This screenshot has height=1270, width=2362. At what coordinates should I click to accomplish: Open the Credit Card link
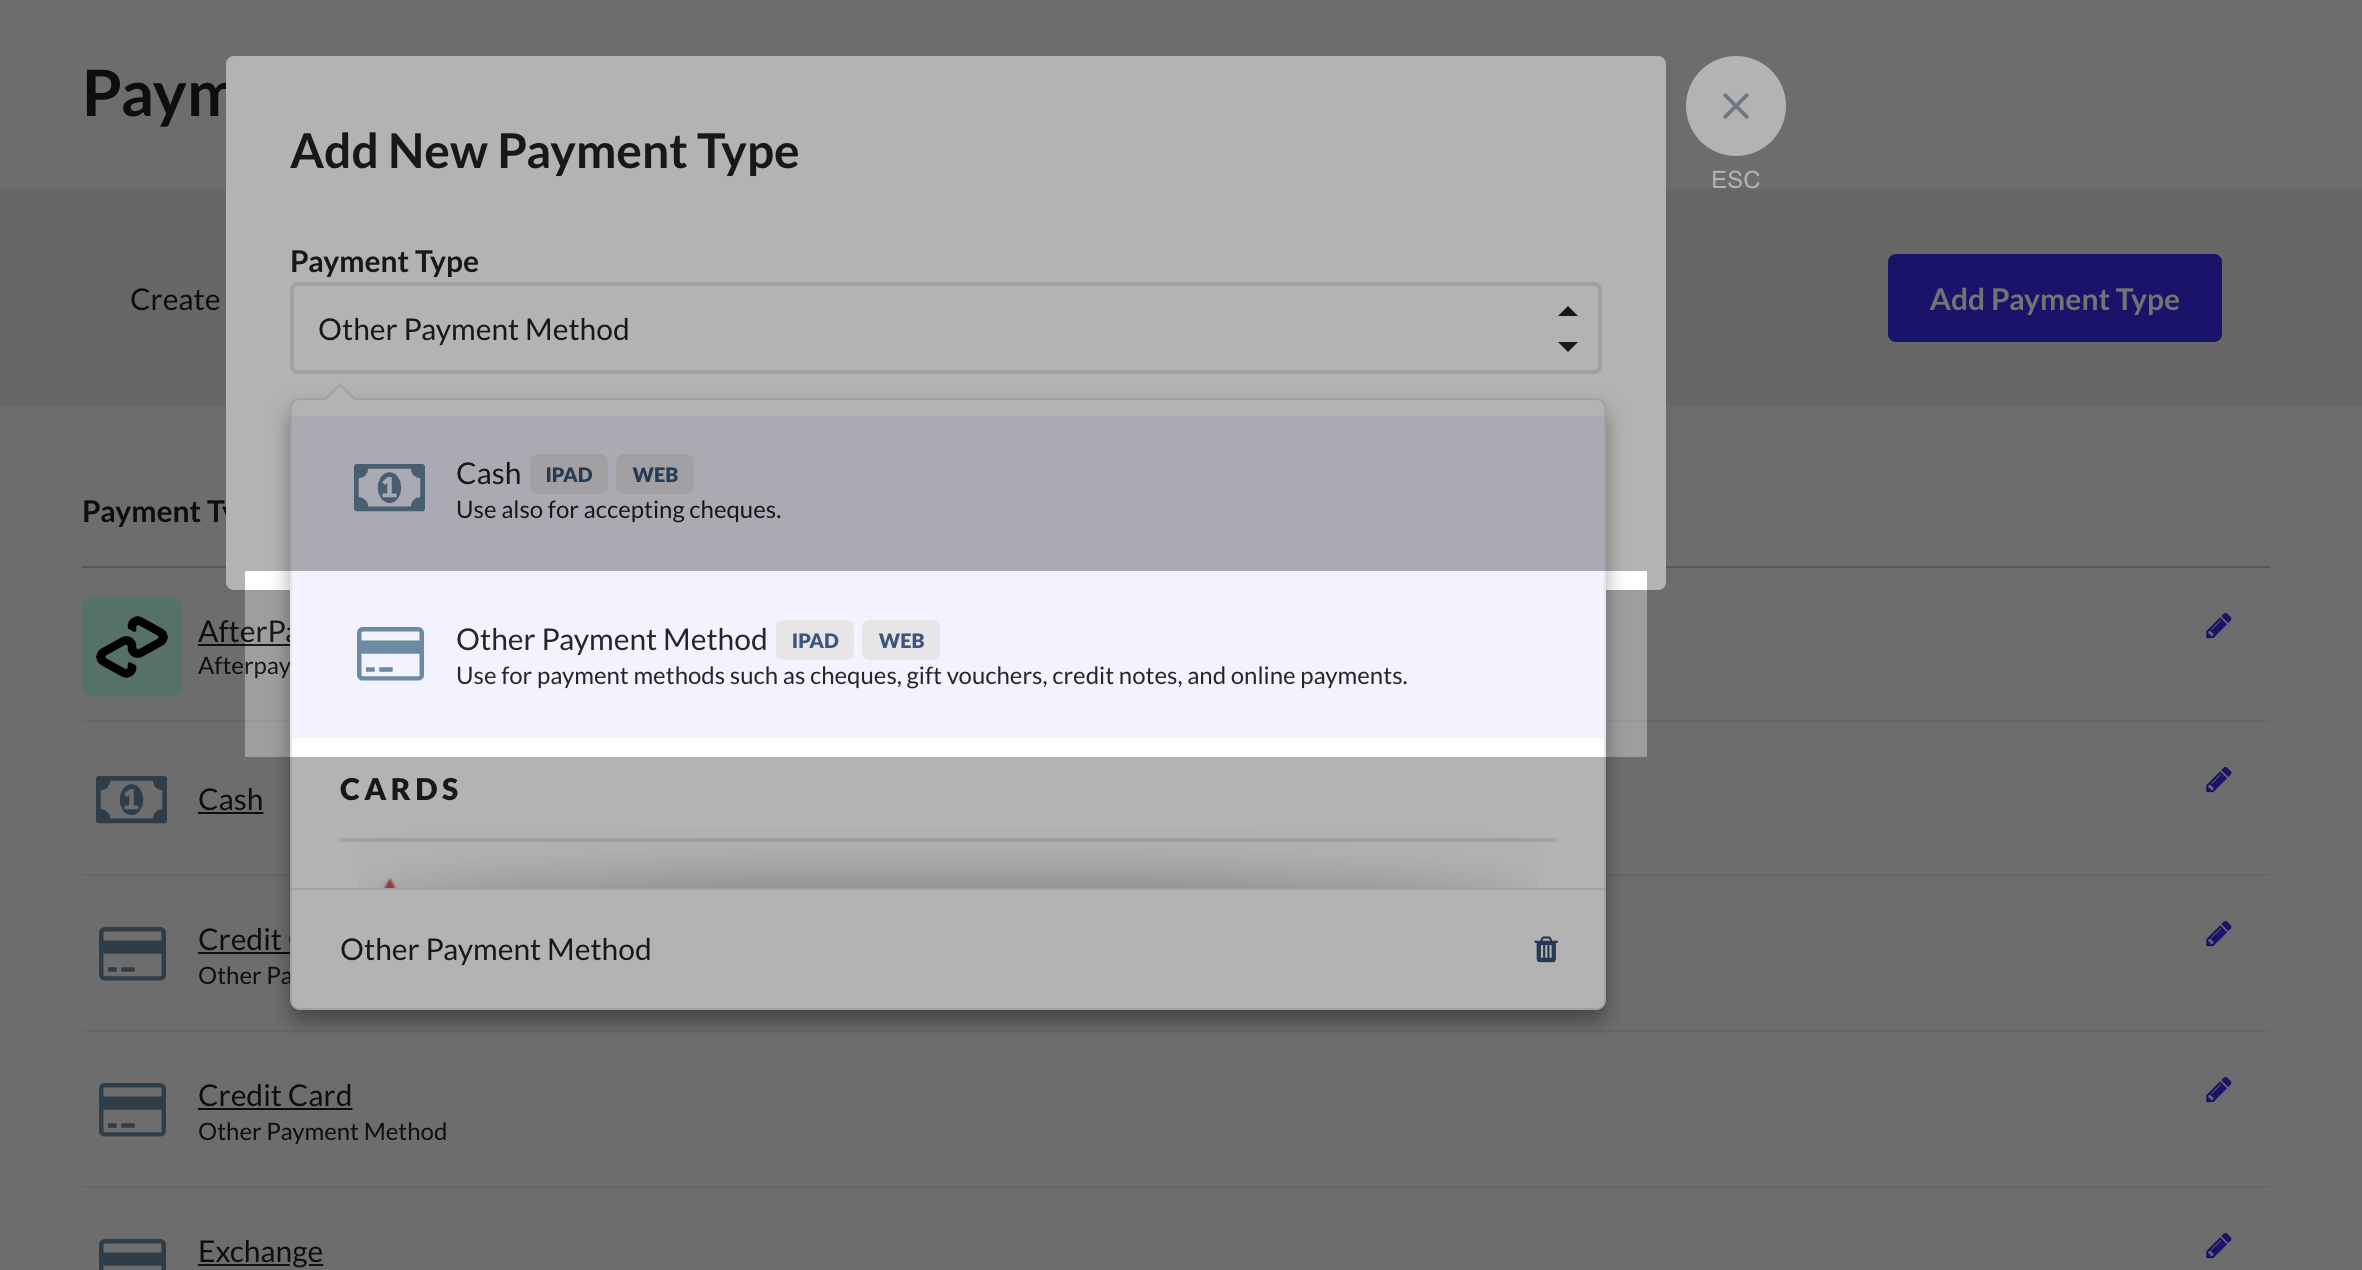[275, 1095]
